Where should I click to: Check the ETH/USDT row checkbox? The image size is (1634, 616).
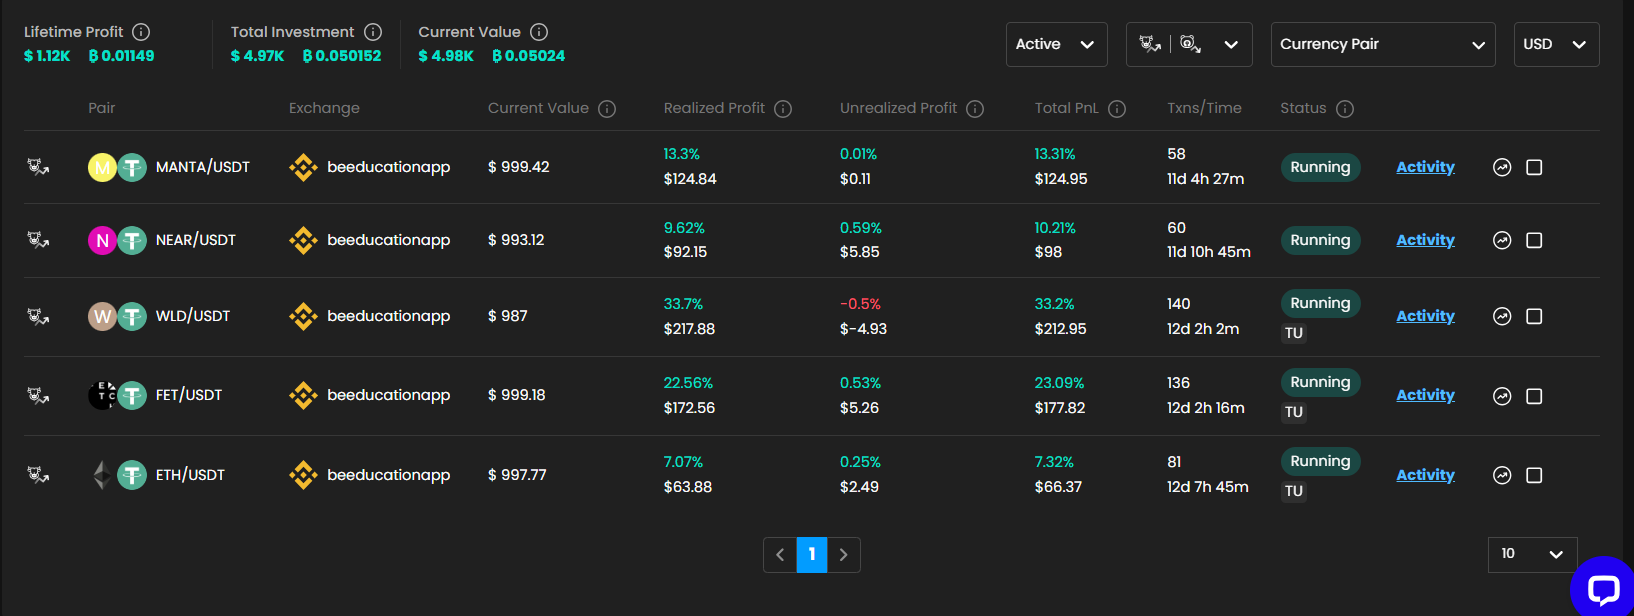coord(1534,475)
